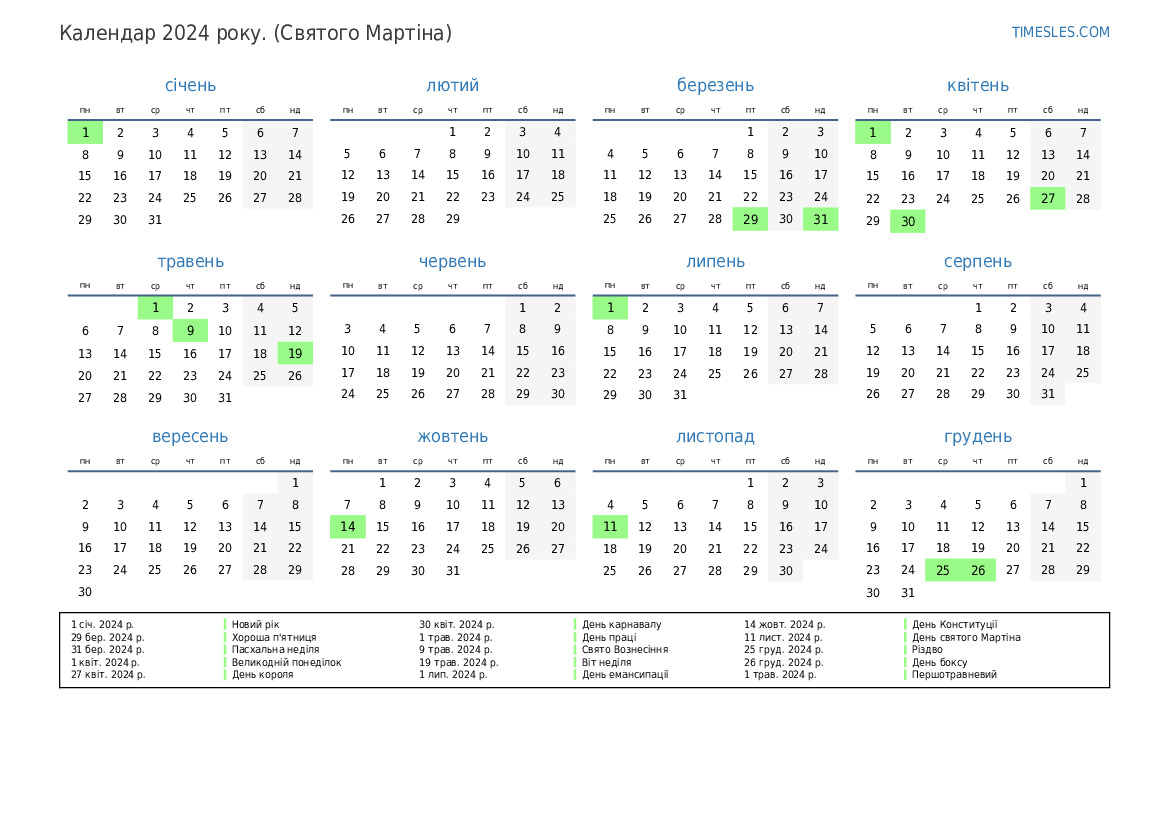Select the листопад month heading

pyautogui.click(x=715, y=437)
